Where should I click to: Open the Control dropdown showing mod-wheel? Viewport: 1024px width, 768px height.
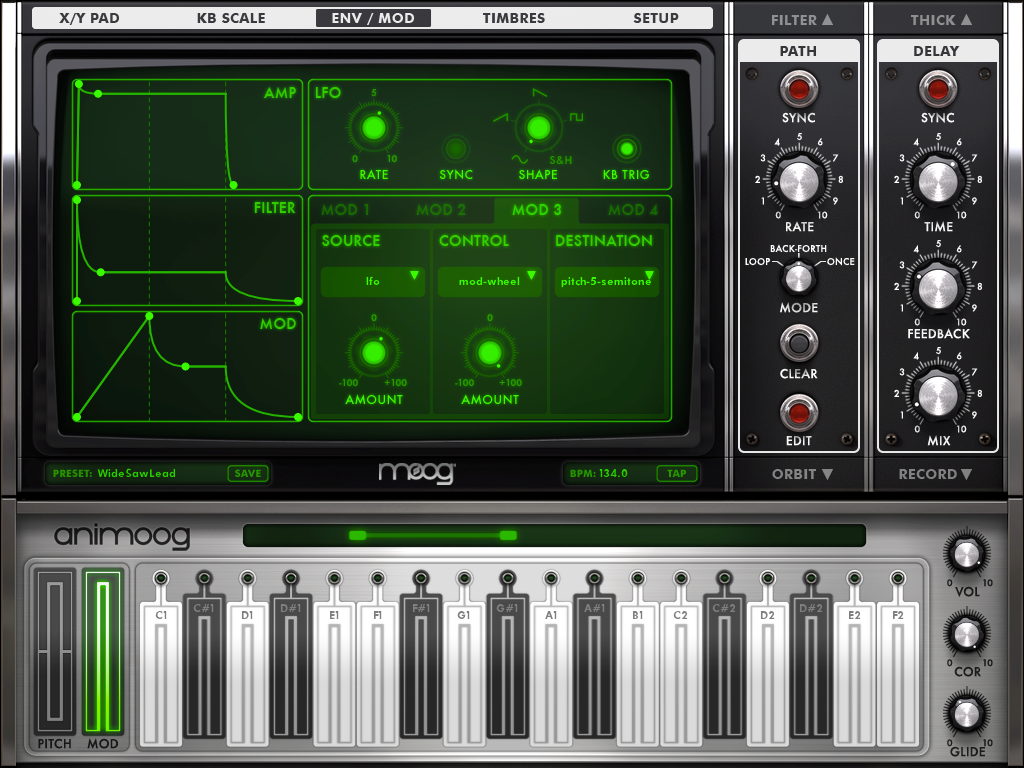click(x=489, y=282)
